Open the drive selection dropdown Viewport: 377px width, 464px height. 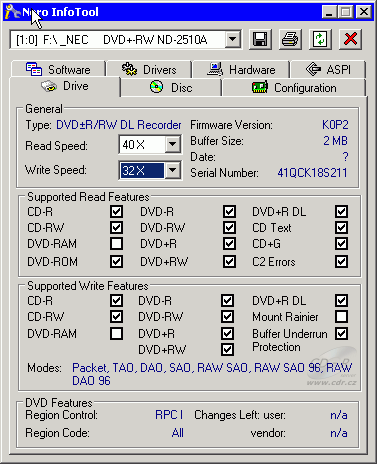tap(233, 40)
